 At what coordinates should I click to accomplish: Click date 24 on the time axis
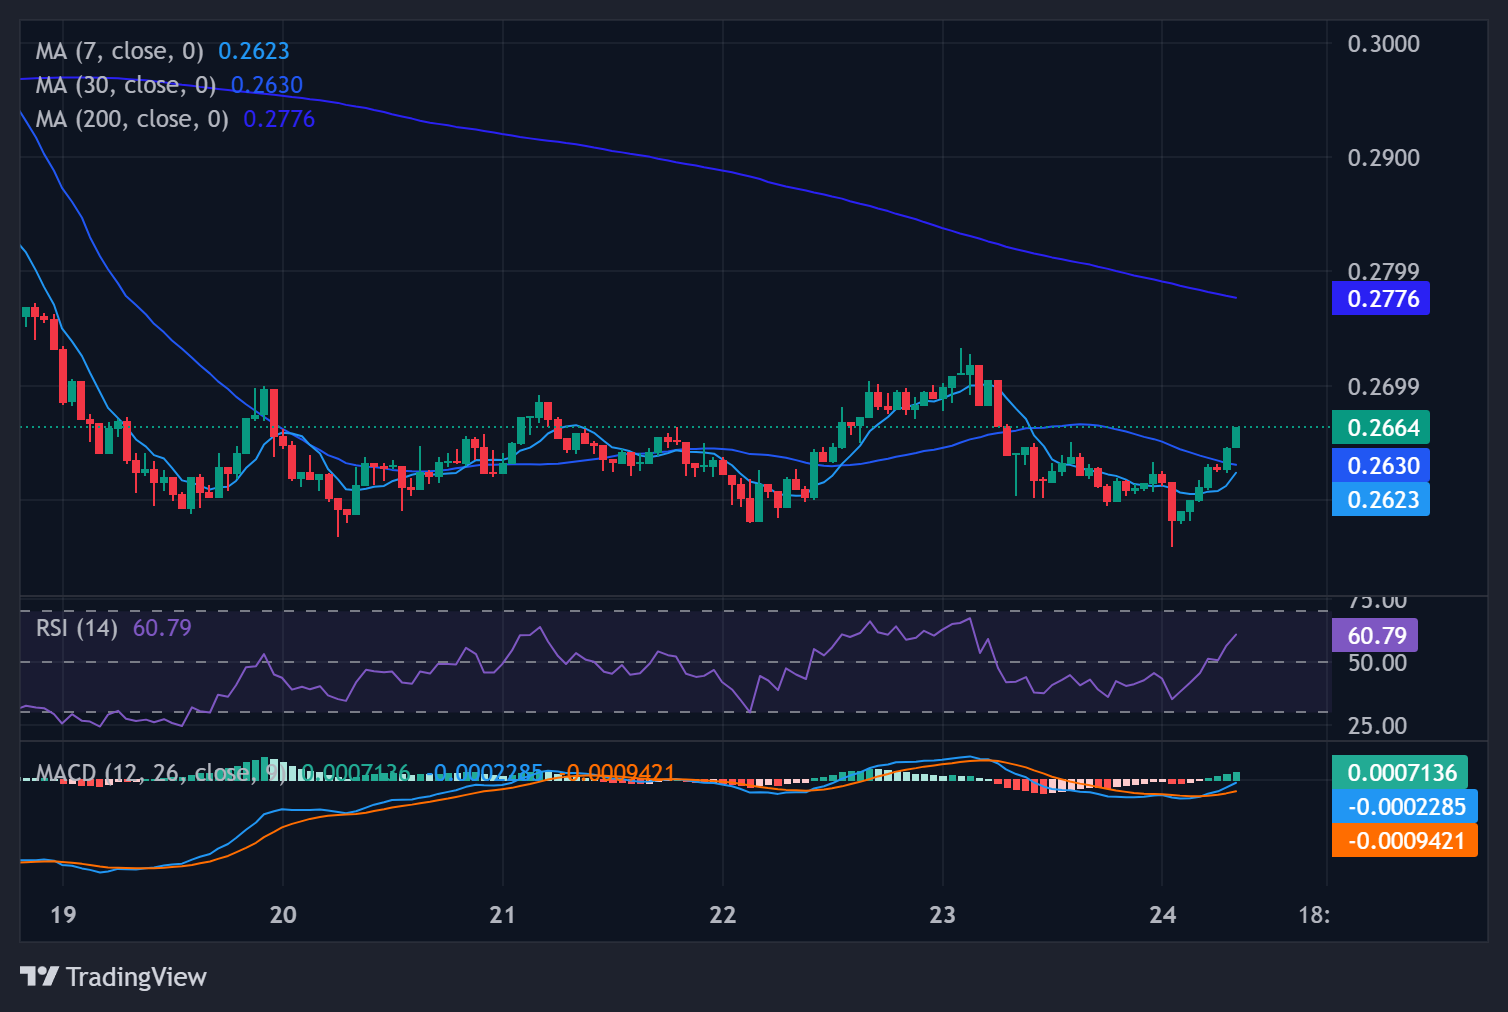(x=1162, y=915)
